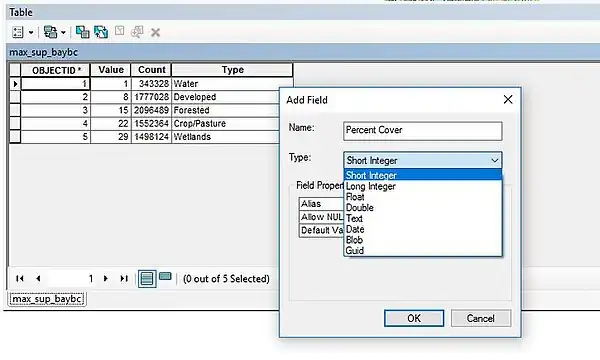
Task: Go to first record in table
Action: pyautogui.click(x=20, y=279)
